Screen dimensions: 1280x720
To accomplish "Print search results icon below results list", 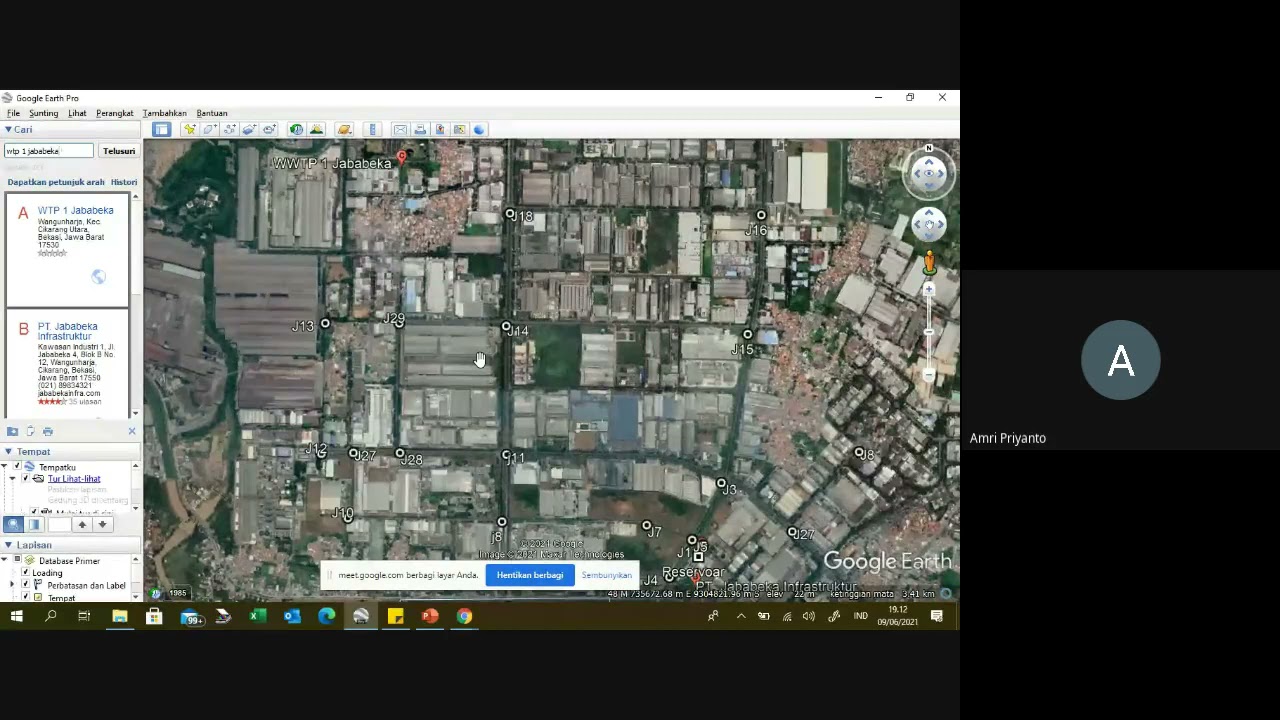I will [x=47, y=431].
